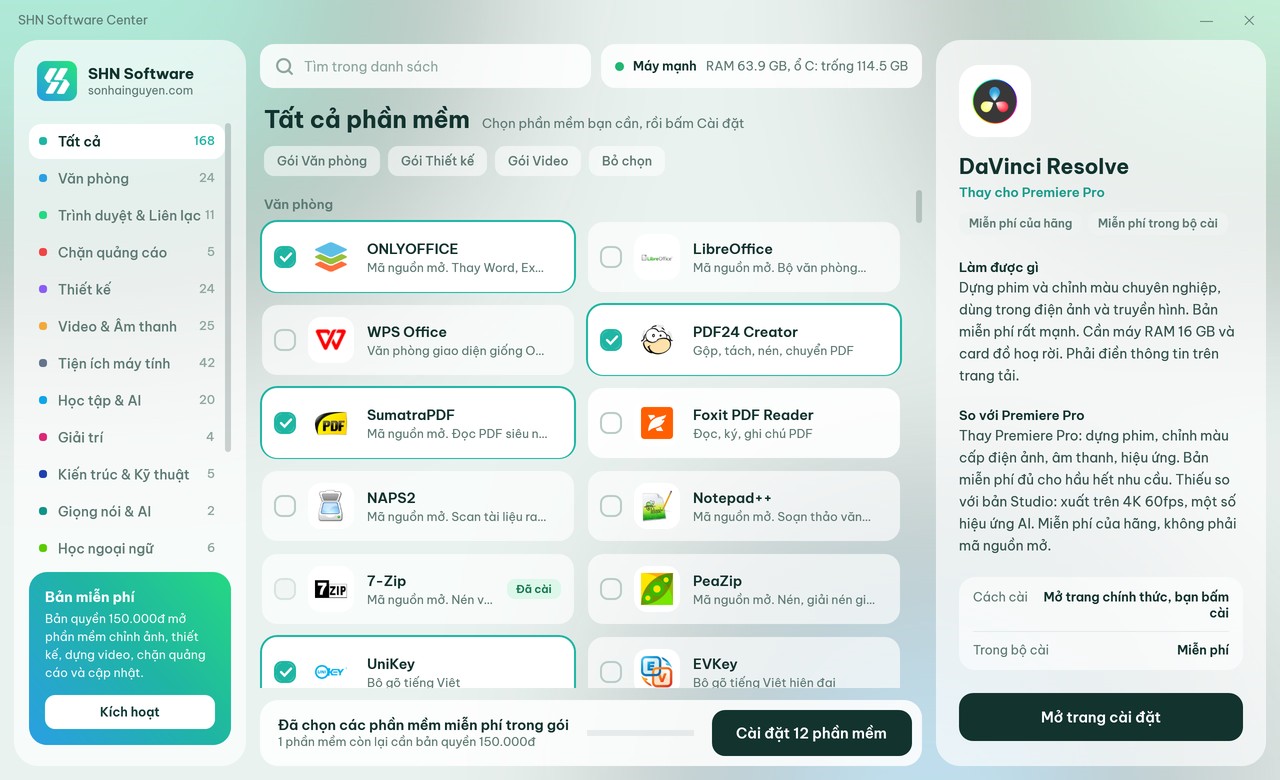The height and width of the screenshot is (780, 1280).
Task: Click the WPS Office app icon
Action: 331,340
